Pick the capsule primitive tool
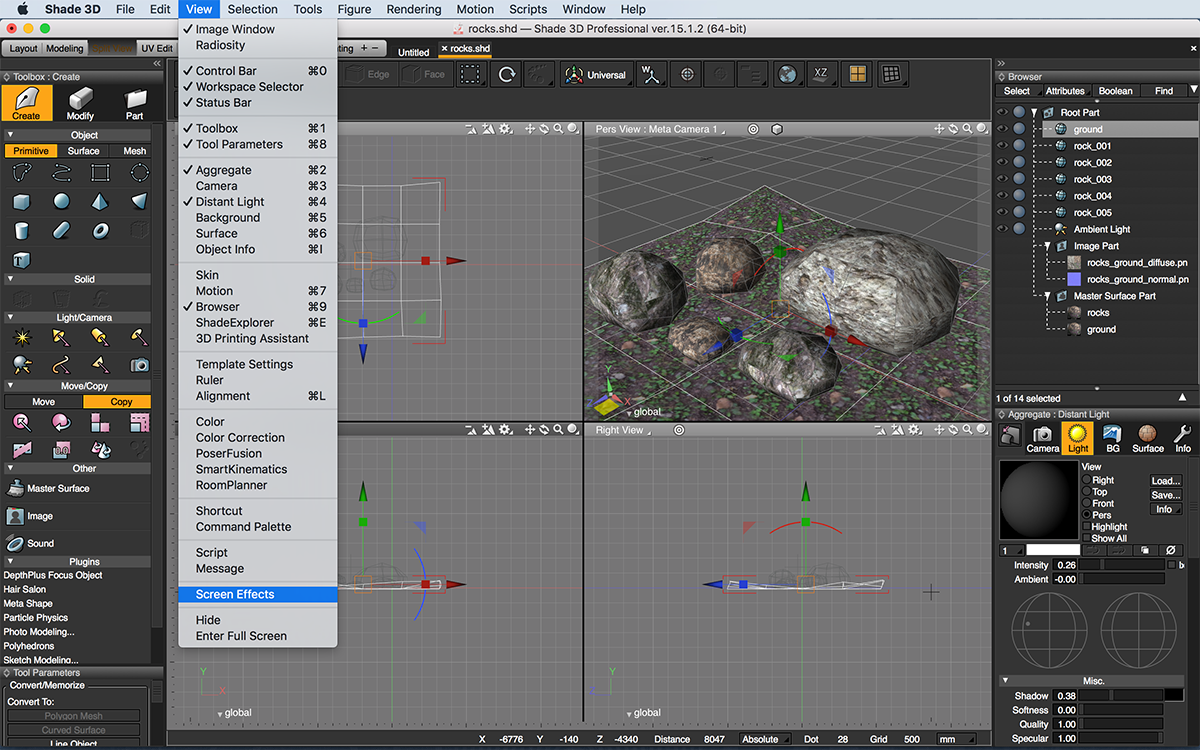 [61, 231]
